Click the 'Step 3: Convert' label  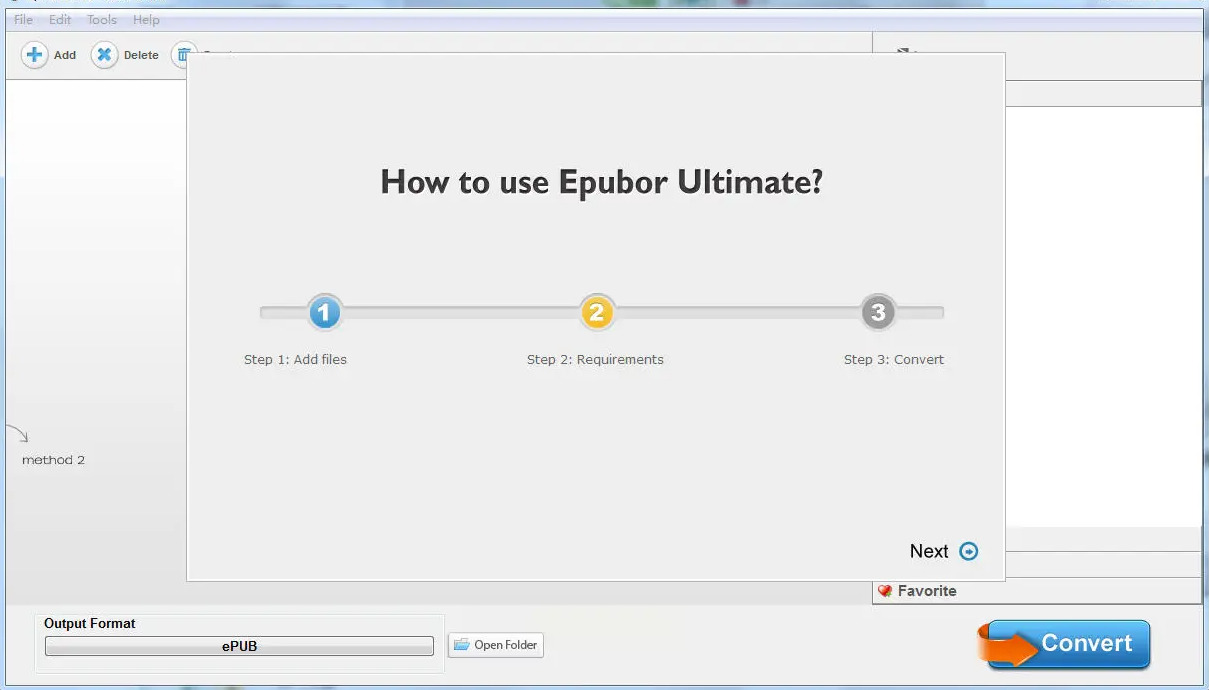(894, 360)
